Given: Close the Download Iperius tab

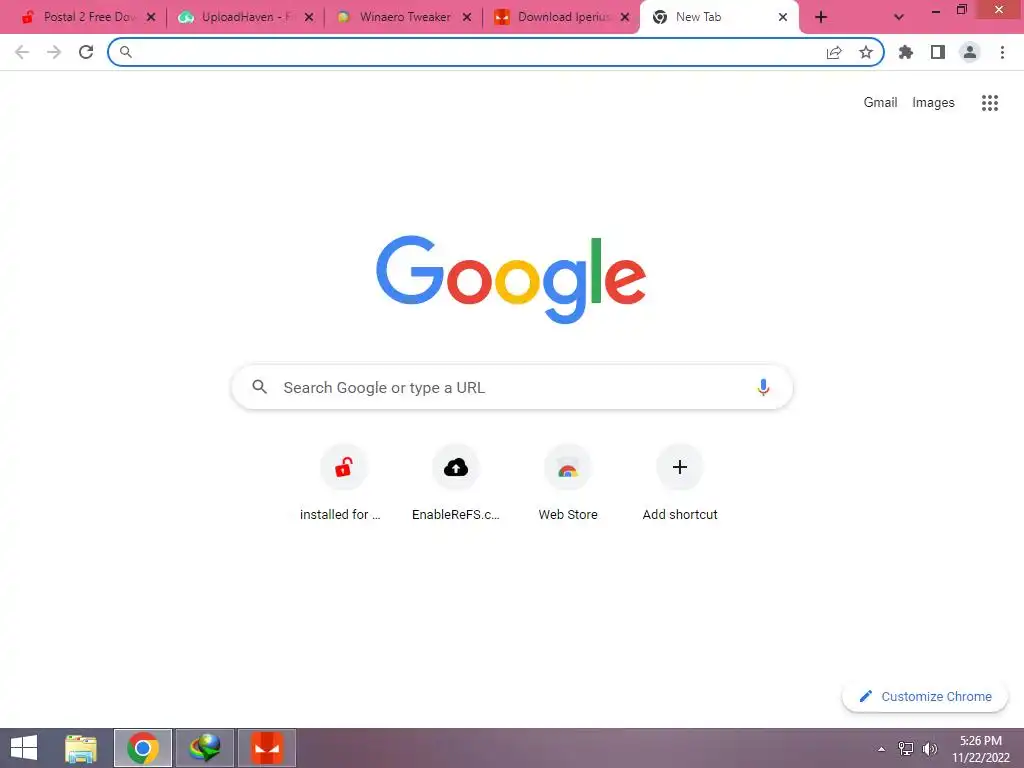Looking at the screenshot, I should click(625, 18).
